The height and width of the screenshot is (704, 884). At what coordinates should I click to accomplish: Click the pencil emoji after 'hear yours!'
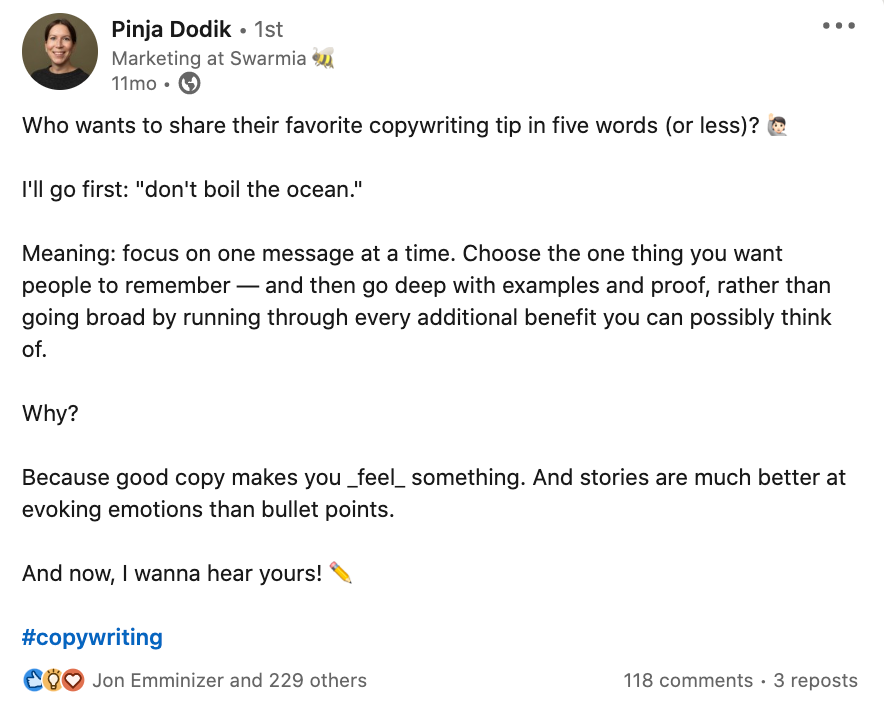point(340,573)
